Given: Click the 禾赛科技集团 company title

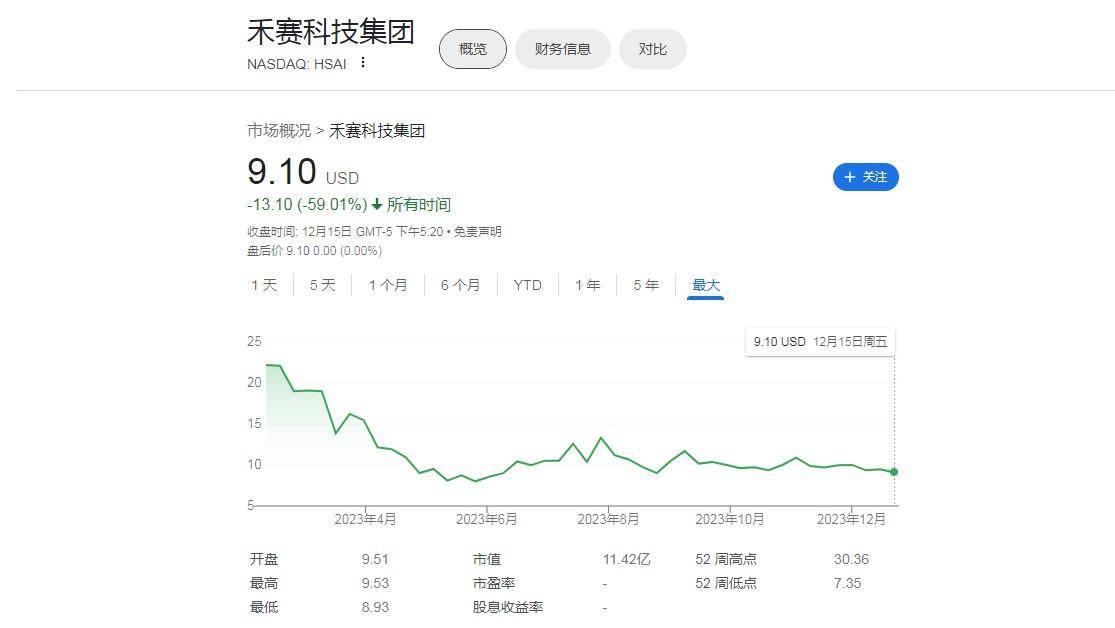Looking at the screenshot, I should point(331,32).
